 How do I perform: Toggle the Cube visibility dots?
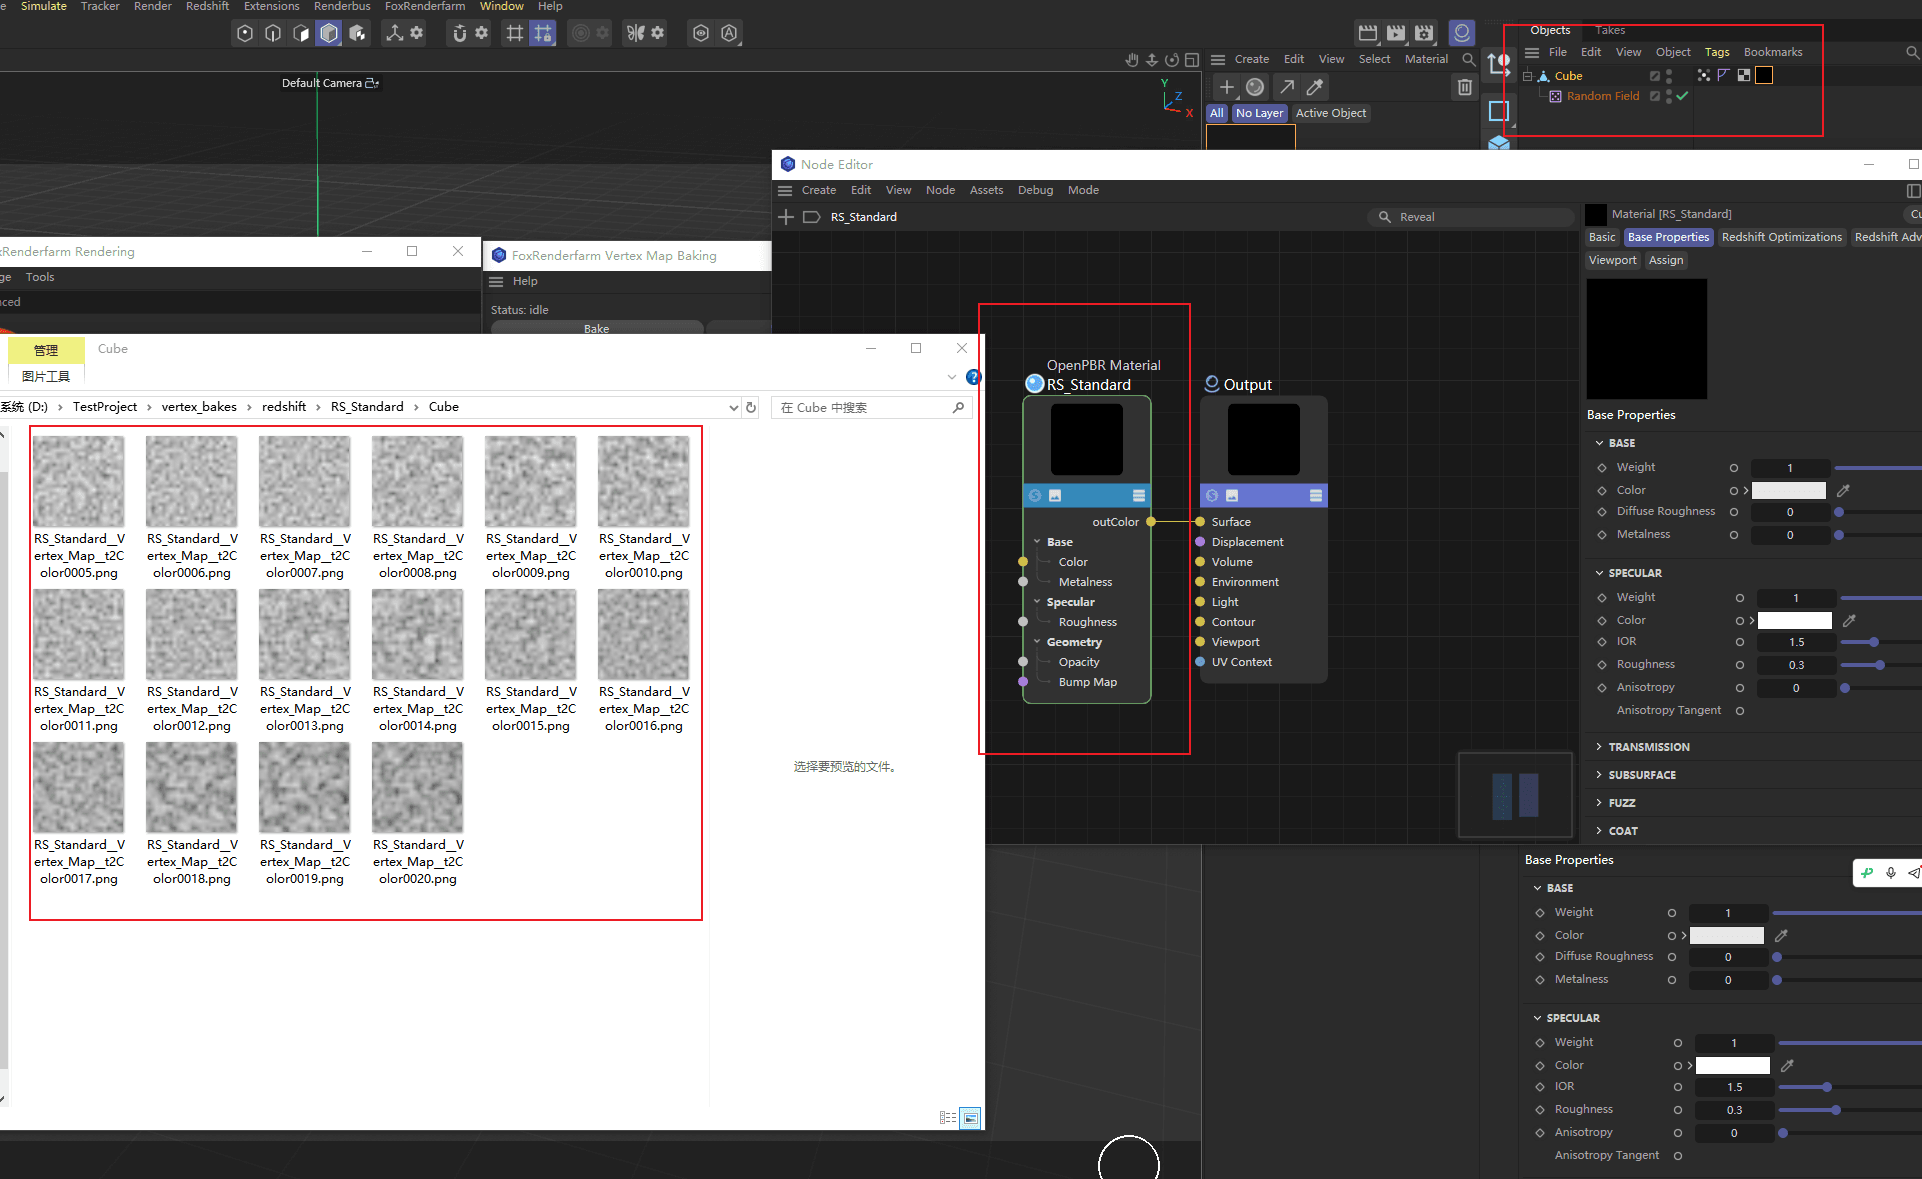[x=1669, y=76]
